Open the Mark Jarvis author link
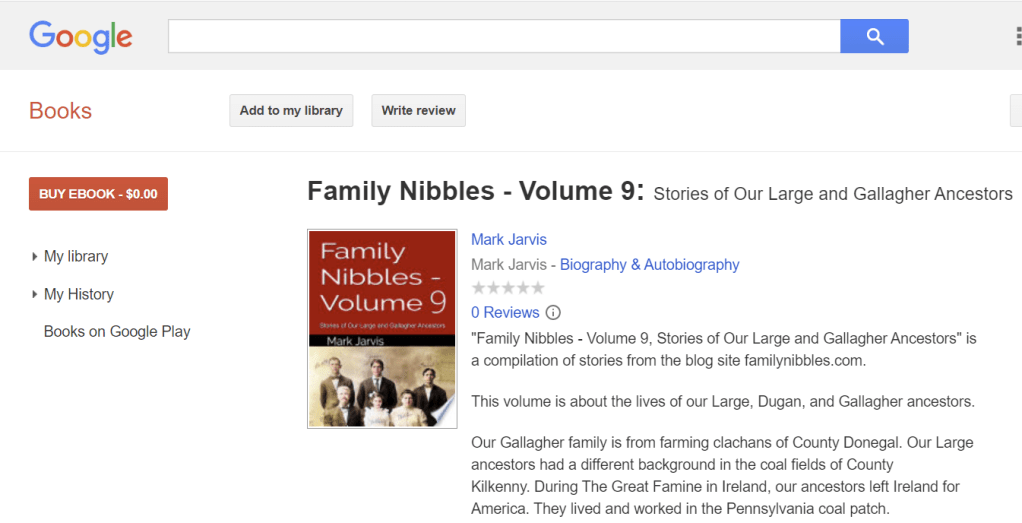Screen dimensions: 1022x523 coord(509,240)
